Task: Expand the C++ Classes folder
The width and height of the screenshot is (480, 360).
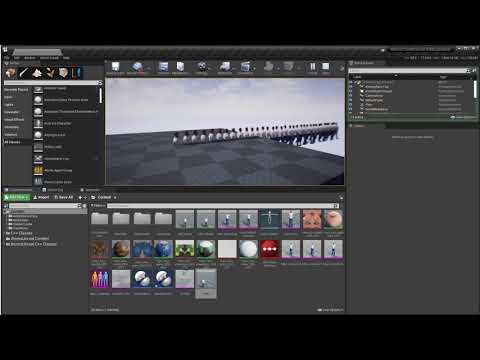Action: click(5, 233)
